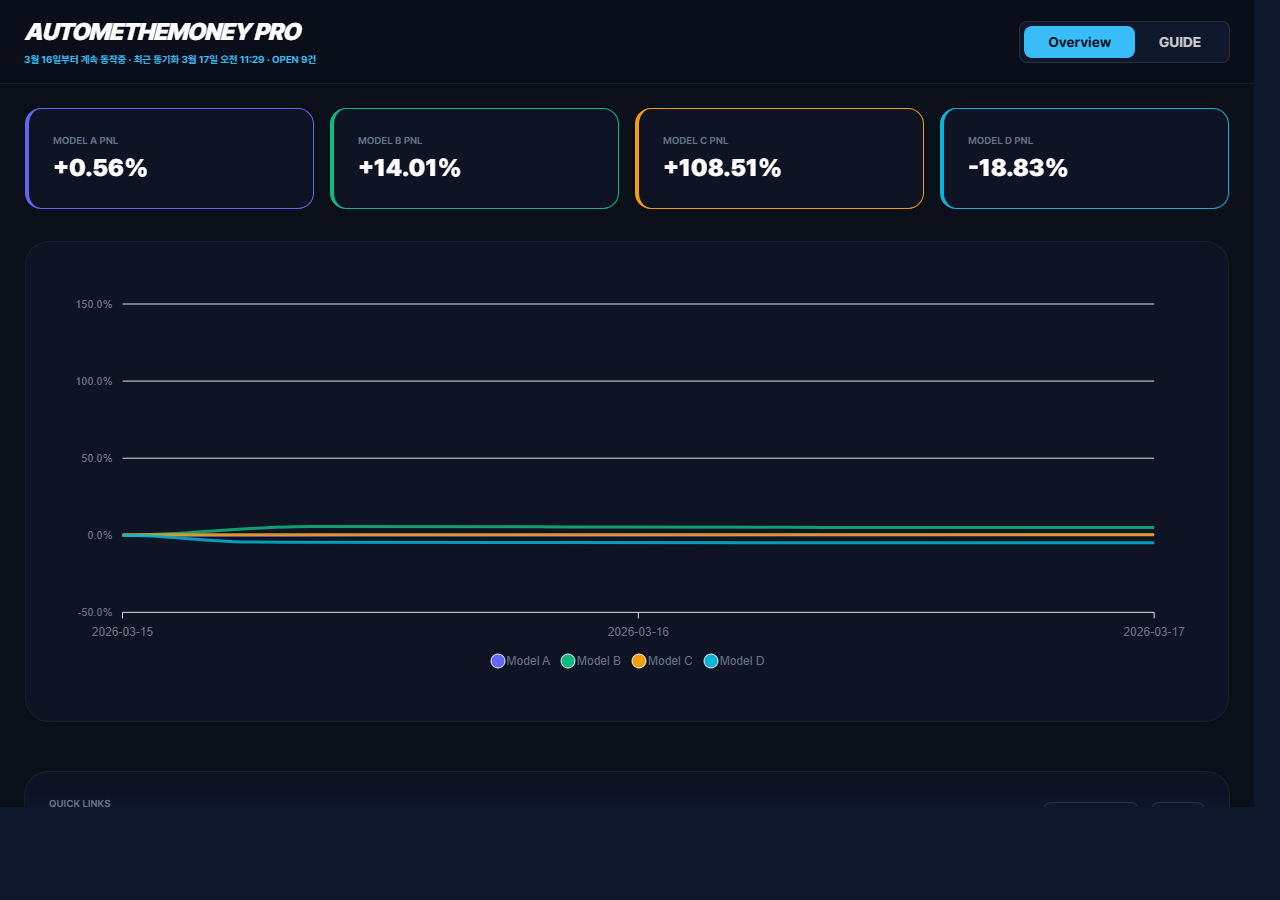Select the Model B PNL card
This screenshot has width=1280, height=900.
point(475,159)
